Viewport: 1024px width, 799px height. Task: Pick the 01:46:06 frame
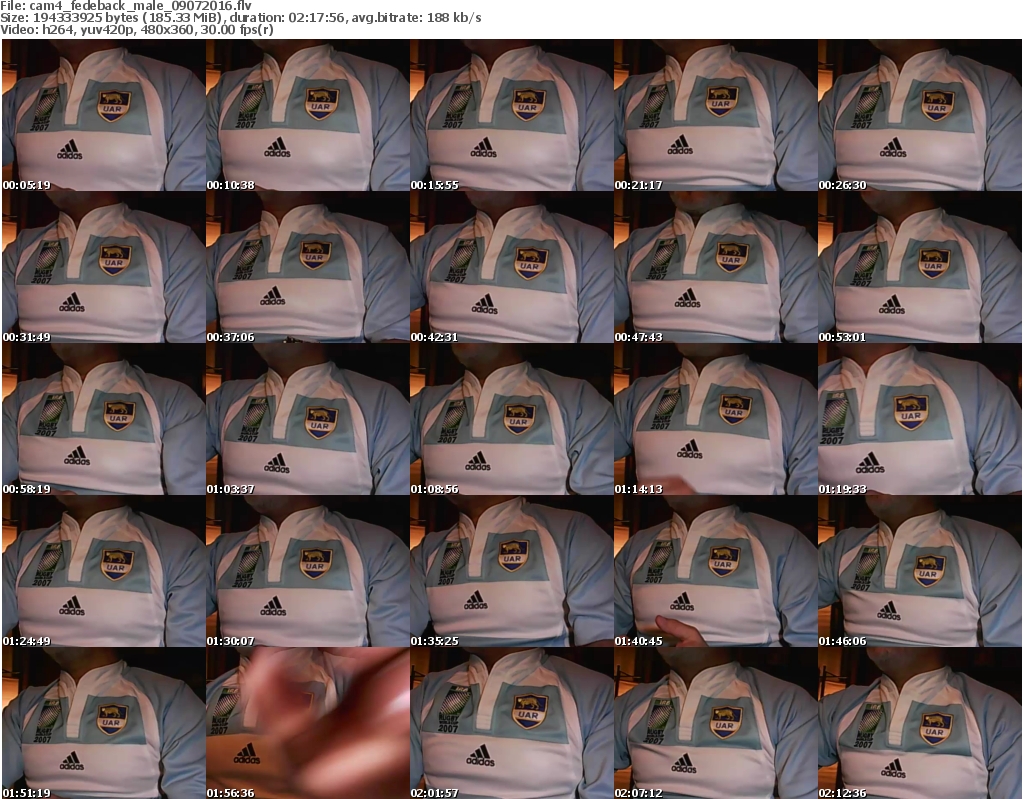click(920, 571)
